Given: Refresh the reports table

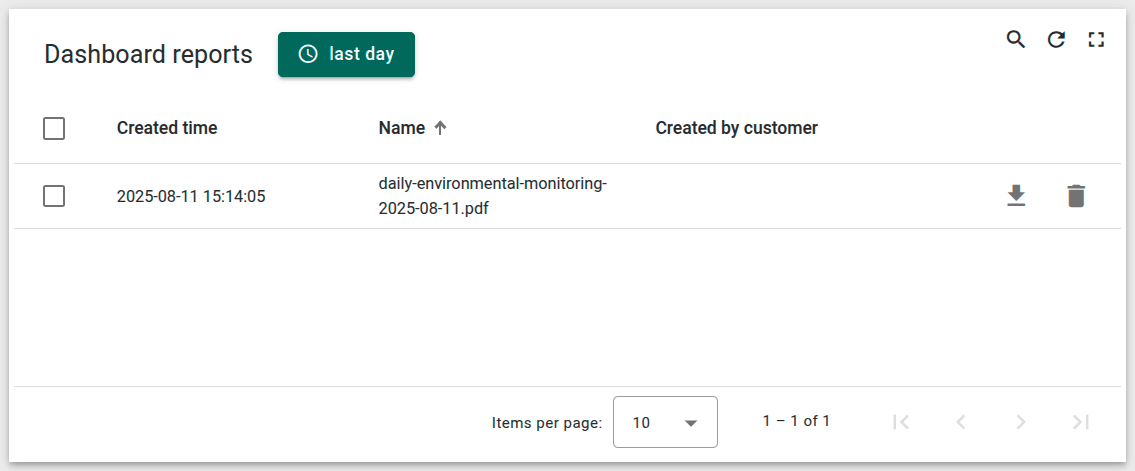Looking at the screenshot, I should (1056, 40).
